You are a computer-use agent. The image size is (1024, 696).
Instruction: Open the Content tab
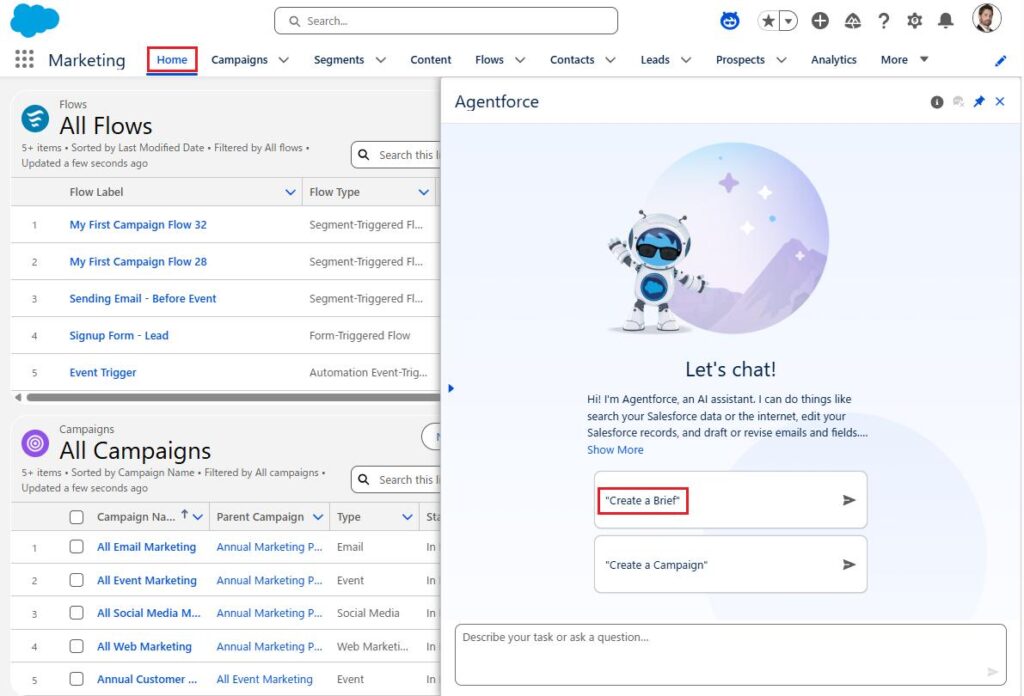point(430,59)
